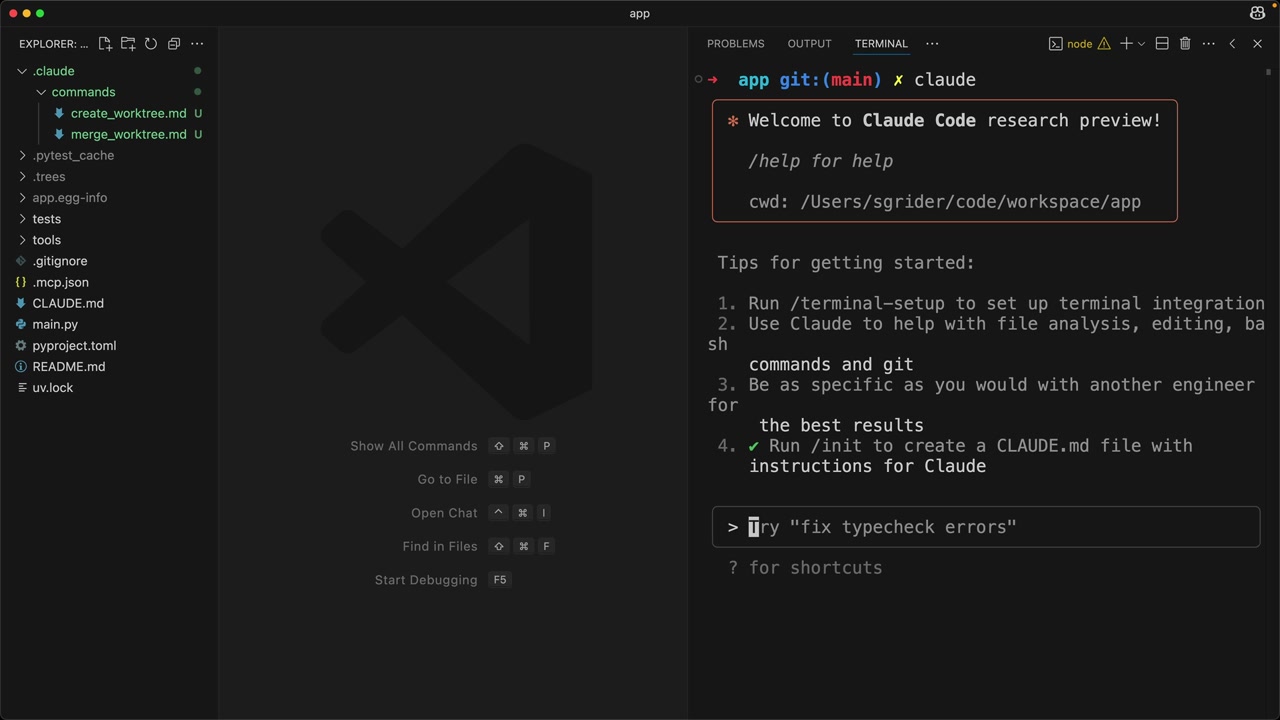
Task: Collapse all folders in Explorer
Action: 174,44
